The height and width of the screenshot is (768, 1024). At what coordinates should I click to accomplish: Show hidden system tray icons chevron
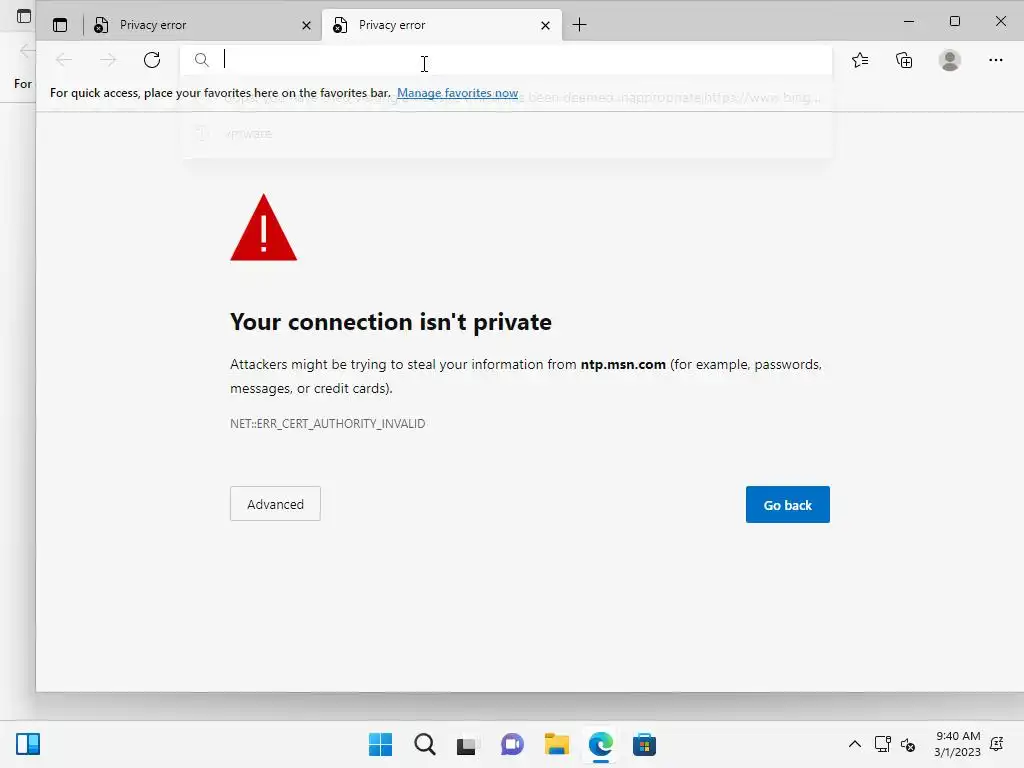click(854, 744)
